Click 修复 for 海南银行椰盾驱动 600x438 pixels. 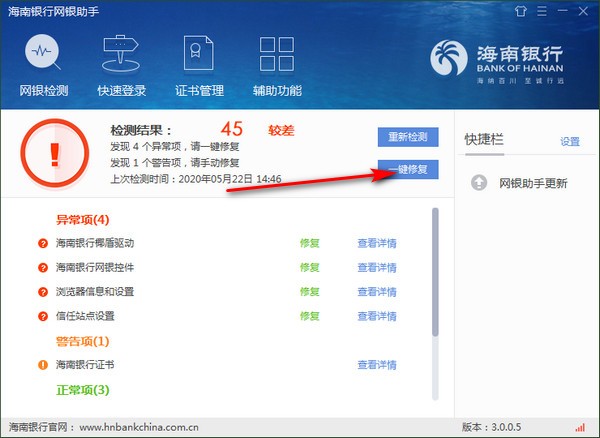point(310,243)
